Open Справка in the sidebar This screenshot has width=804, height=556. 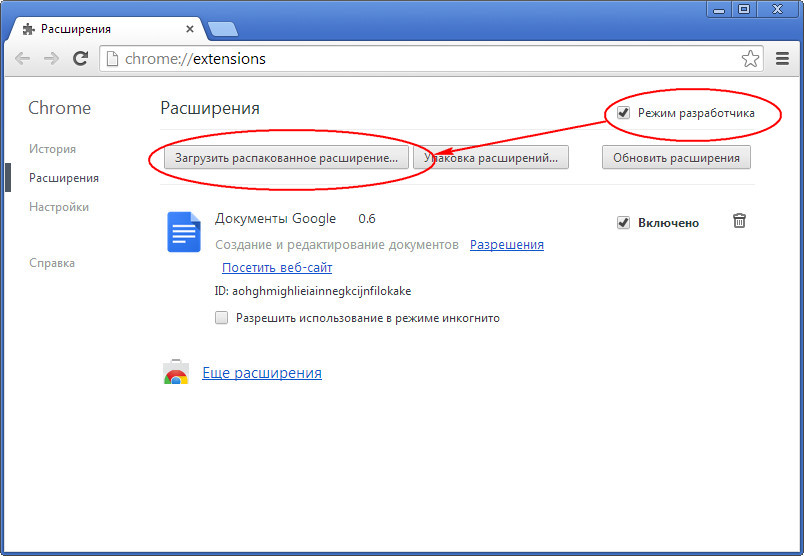[x=52, y=263]
